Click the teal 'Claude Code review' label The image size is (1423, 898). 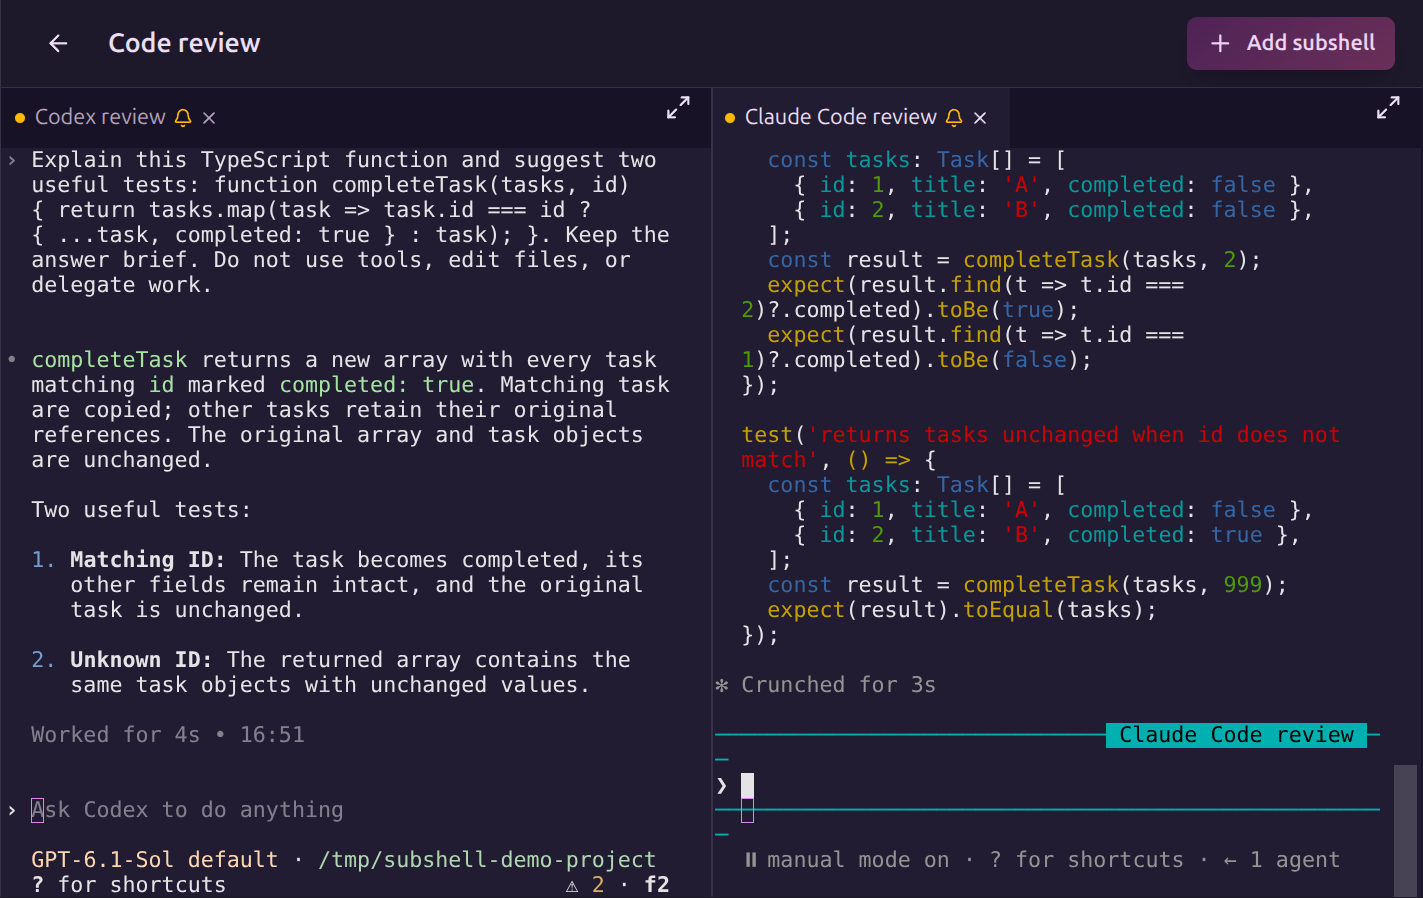1236,735
